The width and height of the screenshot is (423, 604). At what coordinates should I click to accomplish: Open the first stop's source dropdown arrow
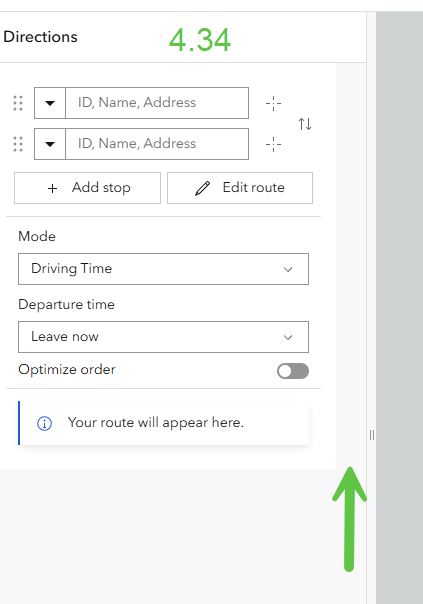(50, 103)
